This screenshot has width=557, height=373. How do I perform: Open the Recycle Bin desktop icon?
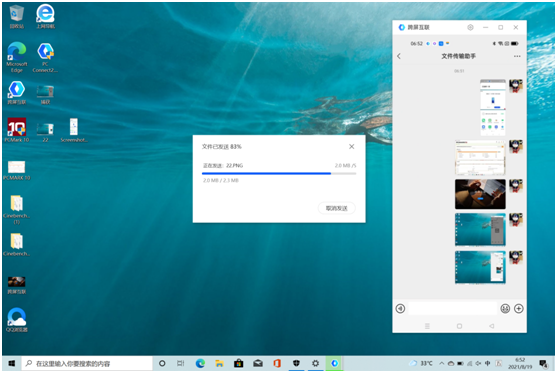[16, 16]
